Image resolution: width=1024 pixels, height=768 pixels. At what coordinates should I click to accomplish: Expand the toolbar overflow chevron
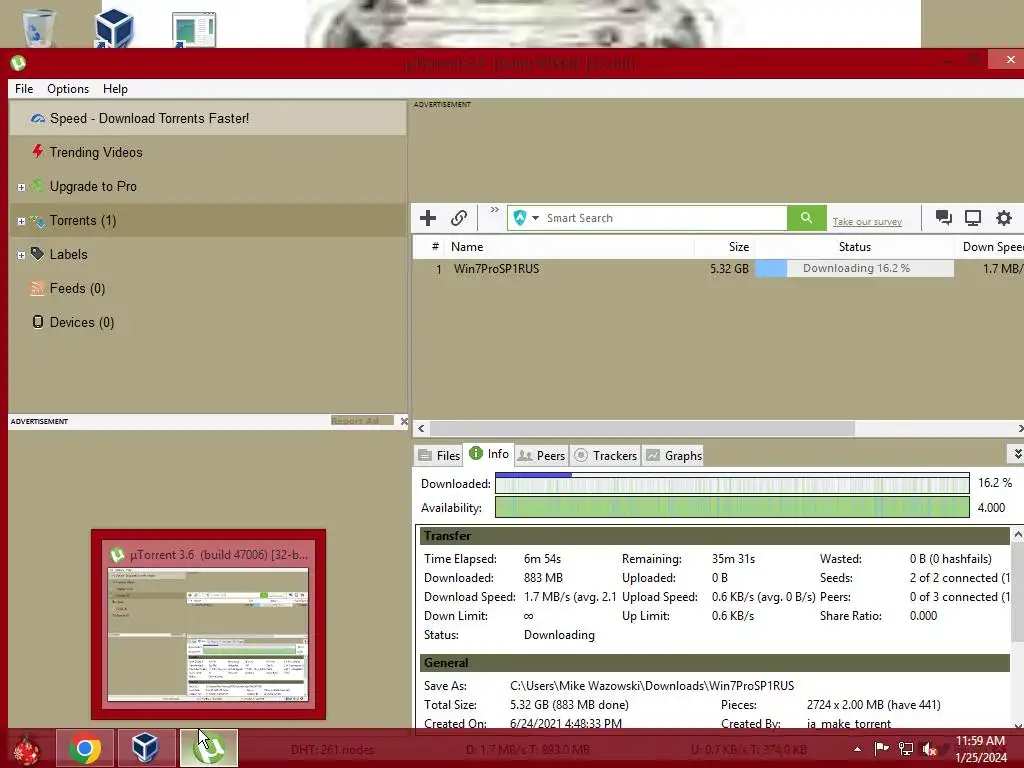pos(494,210)
